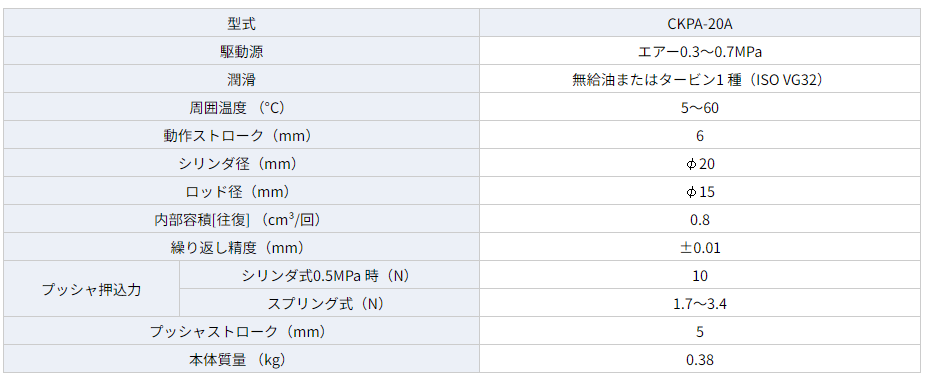Select the φ15 rod diameter value

pyautogui.click(x=700, y=191)
